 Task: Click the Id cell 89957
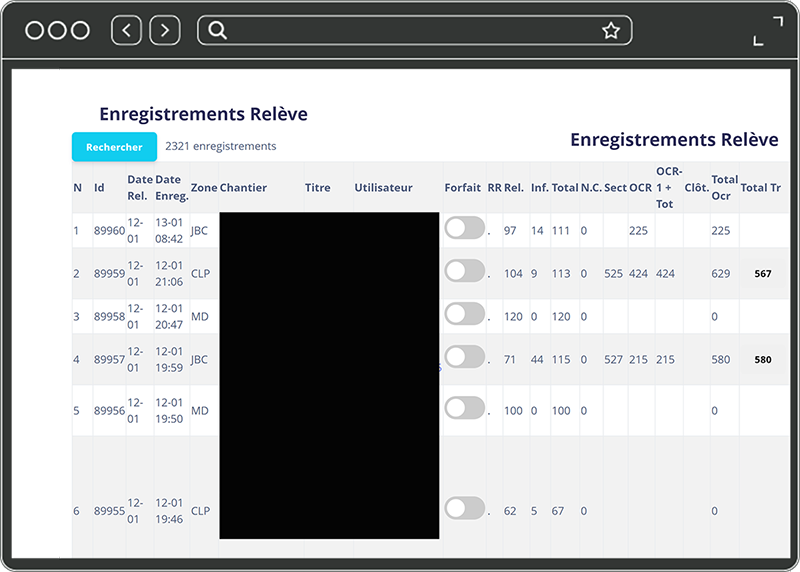(109, 359)
